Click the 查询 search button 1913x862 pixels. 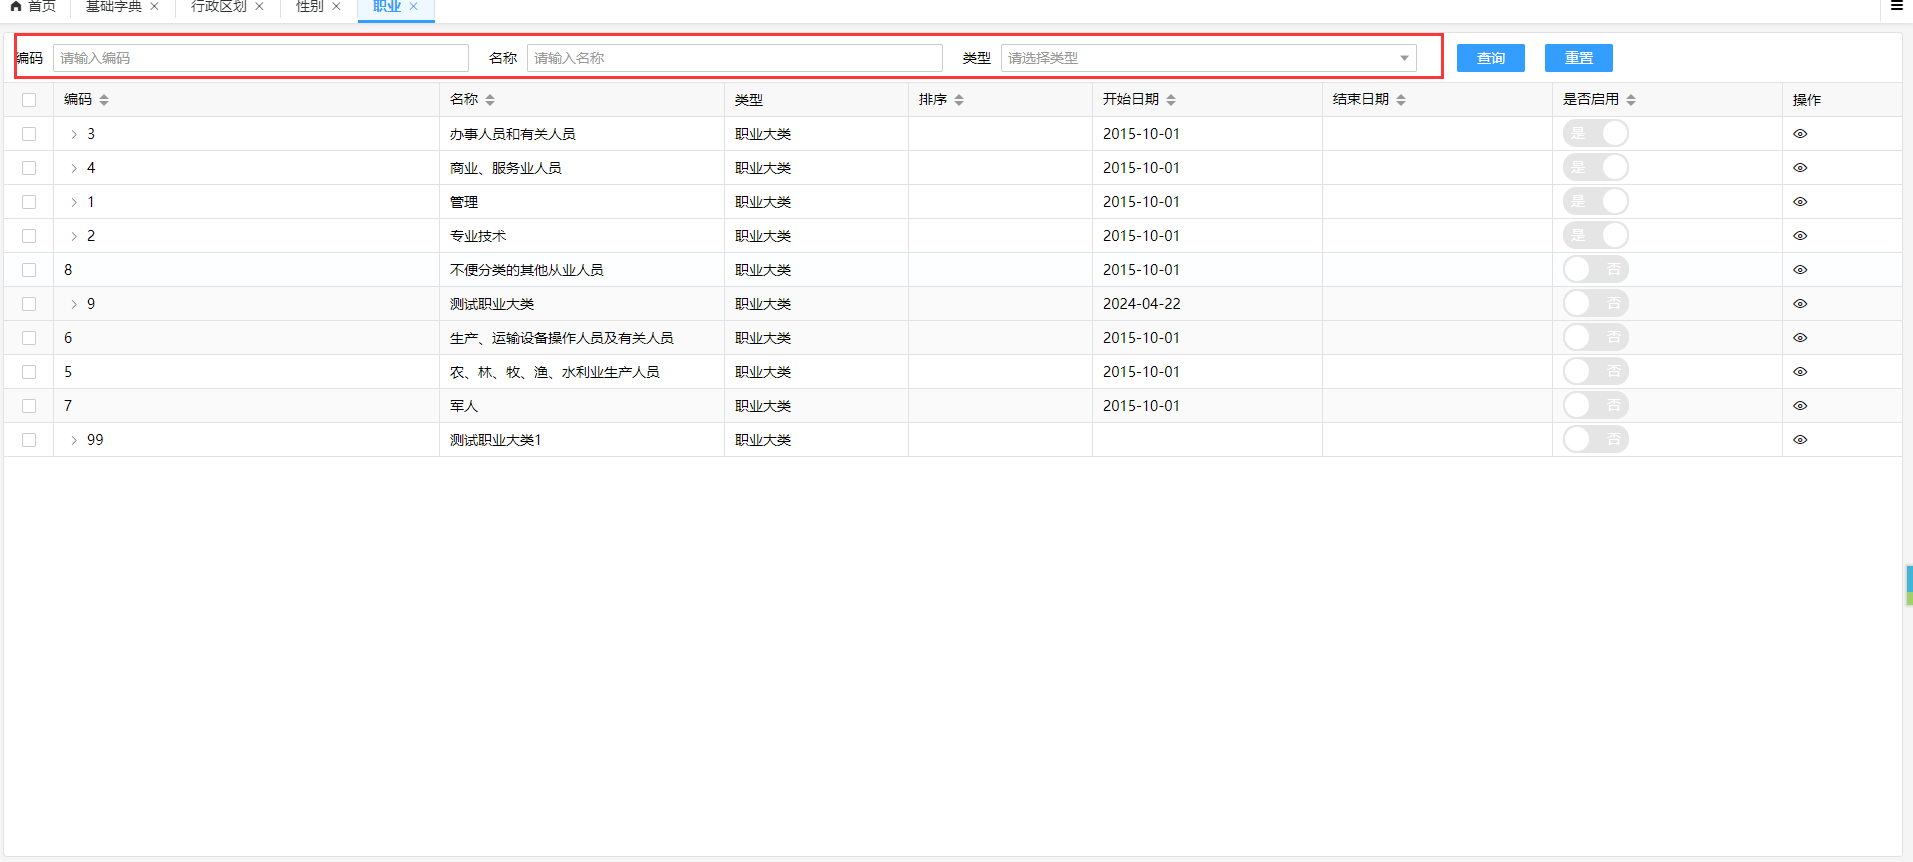tap(1490, 58)
